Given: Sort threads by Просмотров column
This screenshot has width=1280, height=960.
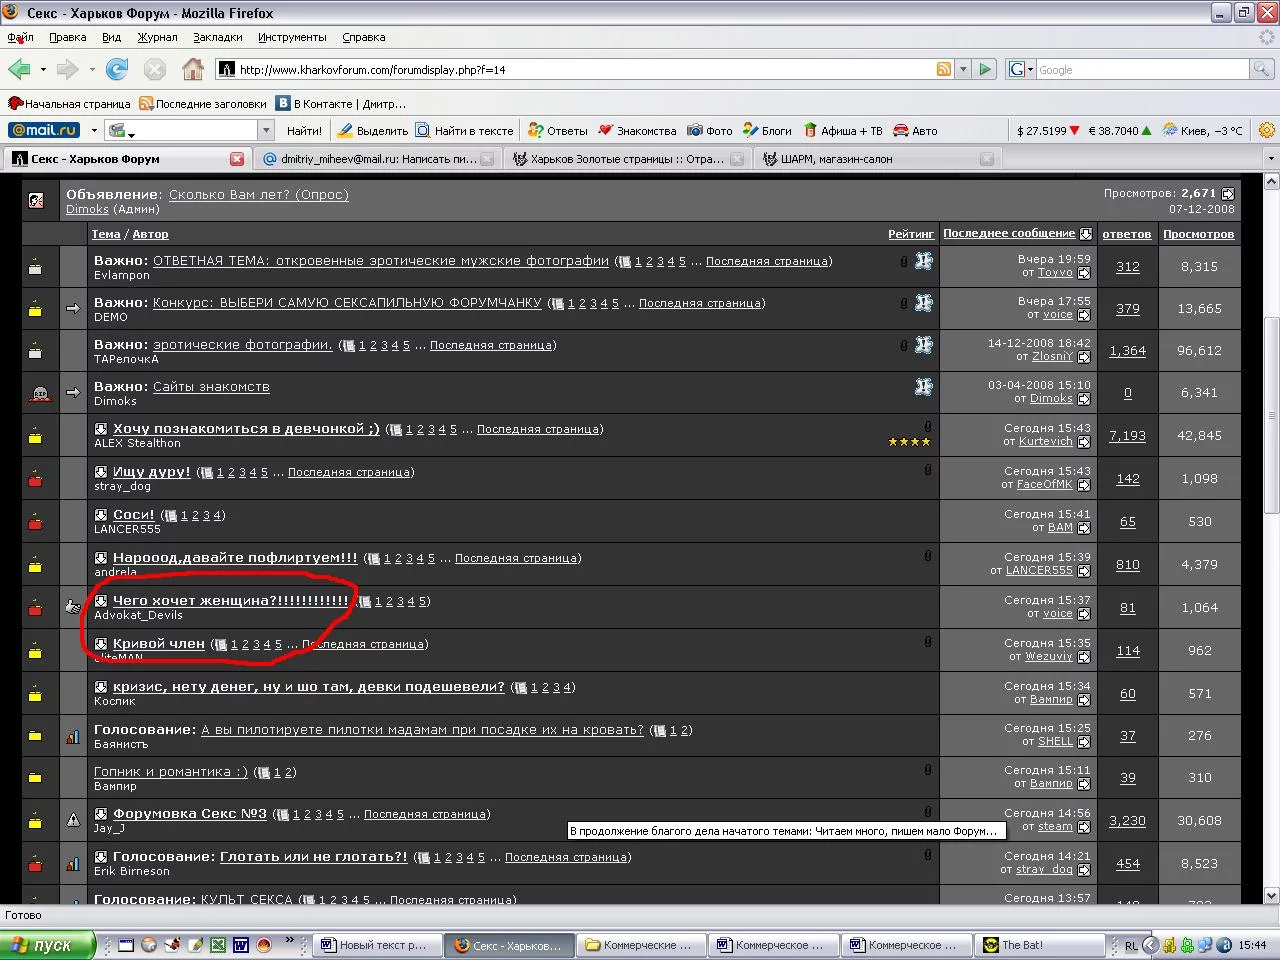Looking at the screenshot, I should [1198, 234].
